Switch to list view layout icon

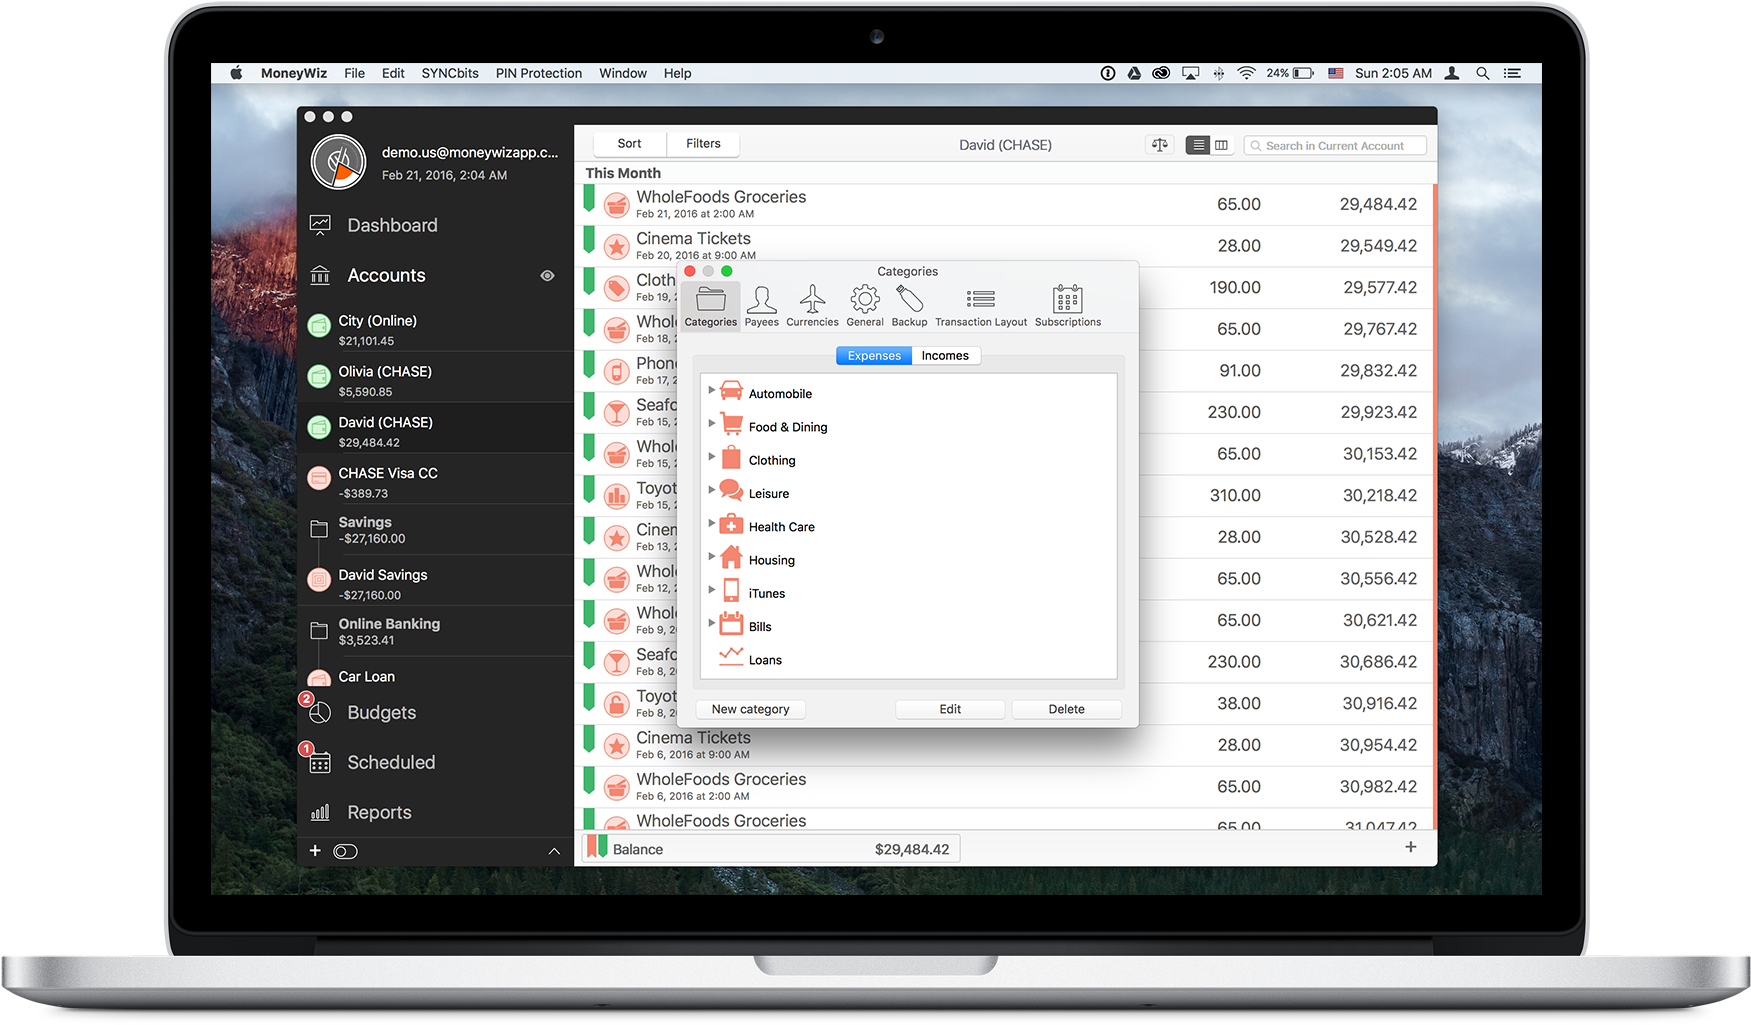1197,145
